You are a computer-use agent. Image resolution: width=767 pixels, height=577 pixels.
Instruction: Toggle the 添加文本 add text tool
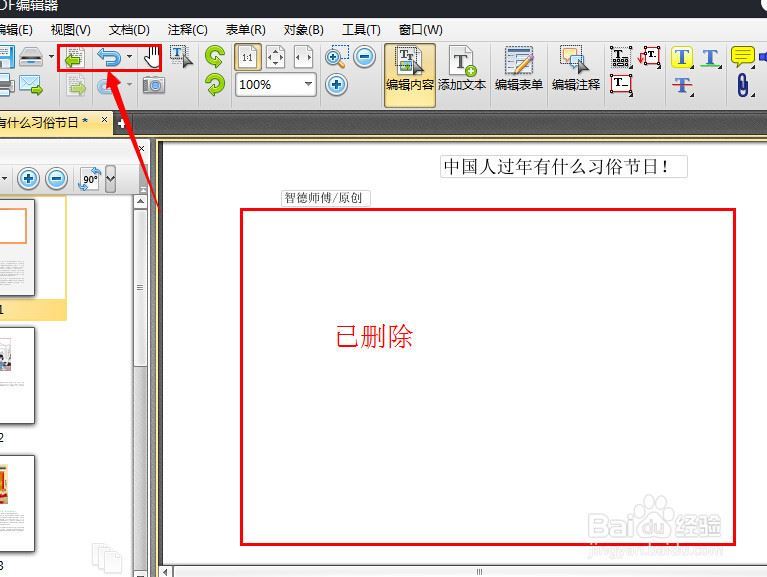[462, 69]
